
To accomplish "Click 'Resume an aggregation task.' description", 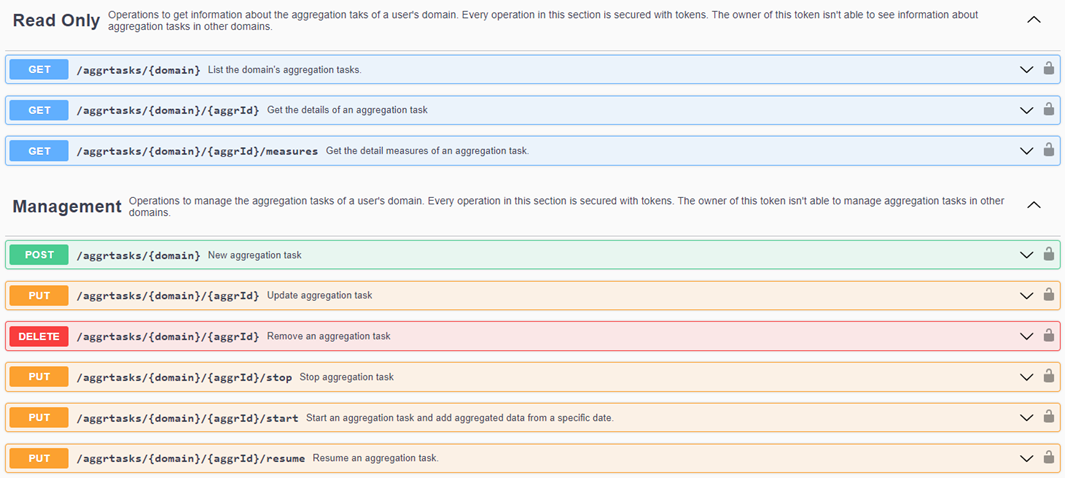I will coord(376,458).
